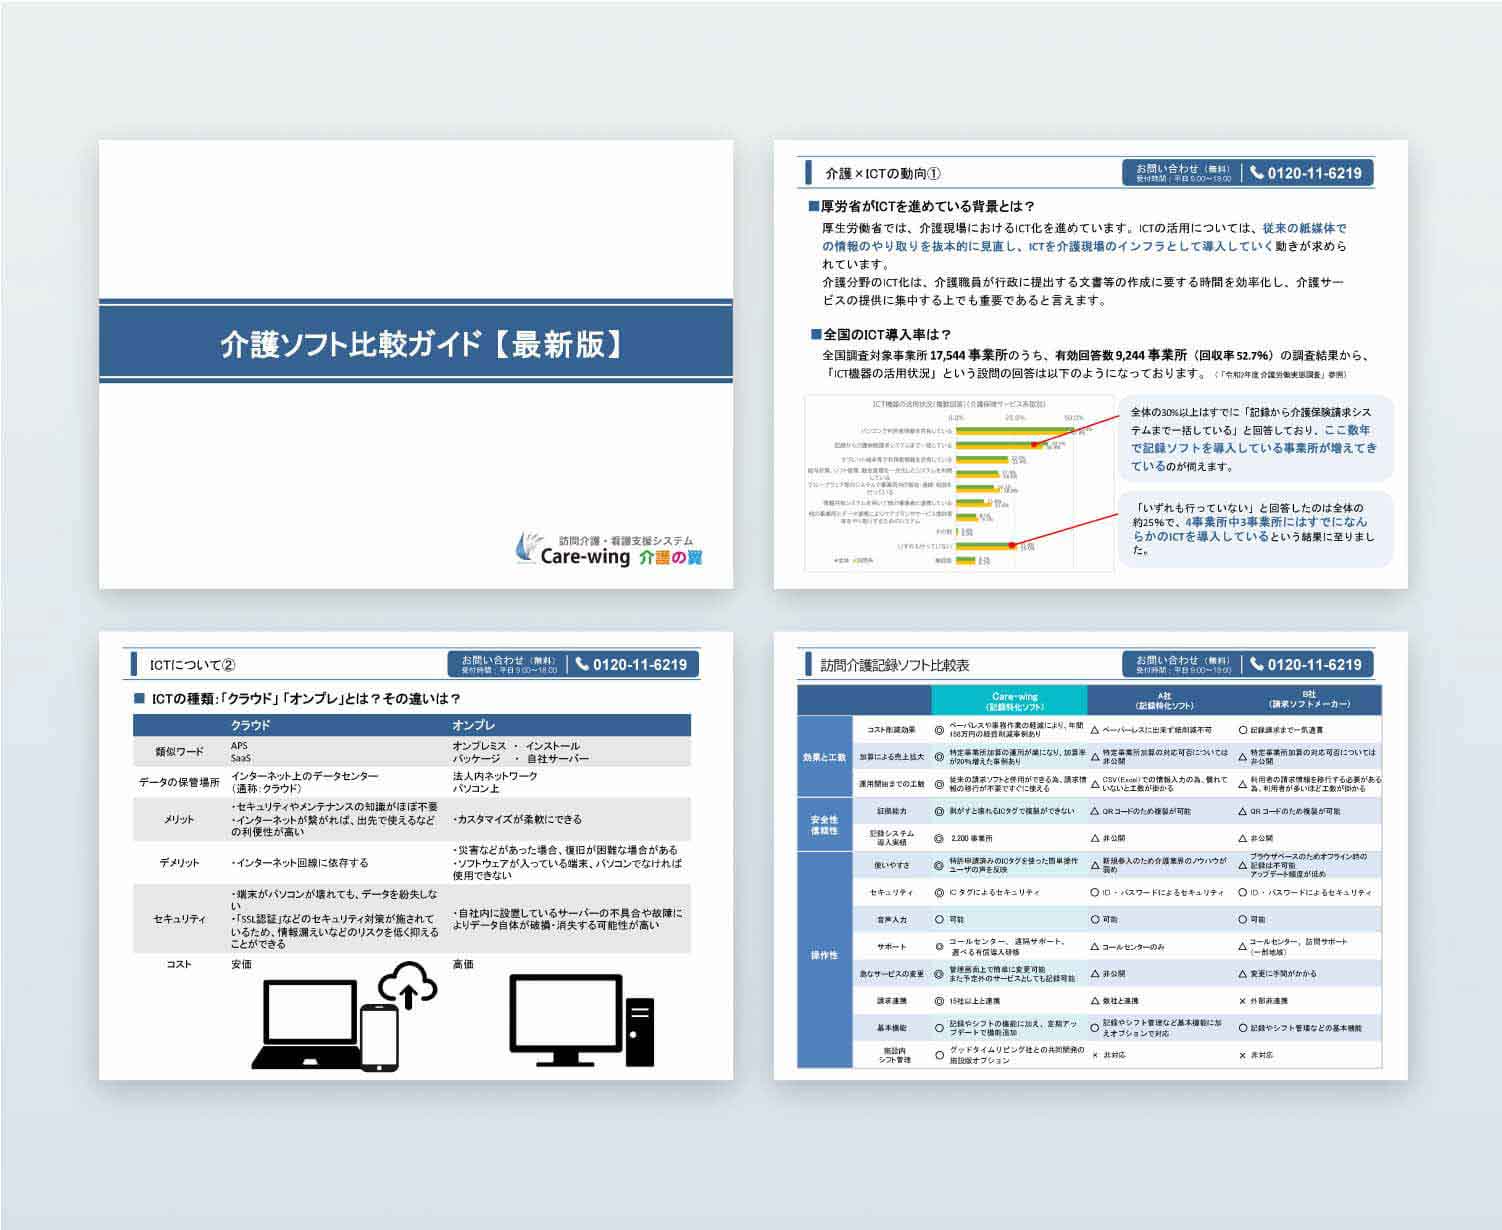Click the 安全性信頼性 row category cell
This screenshot has height=1230, width=1502.
[824, 824]
